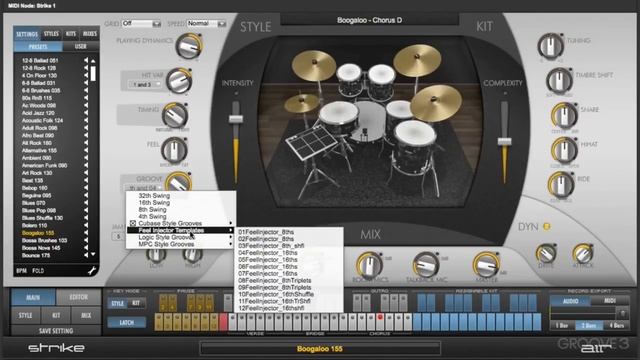Image resolution: width=640 pixels, height=360 pixels.
Task: Turn the Talkback Mic knob
Action: (426, 264)
